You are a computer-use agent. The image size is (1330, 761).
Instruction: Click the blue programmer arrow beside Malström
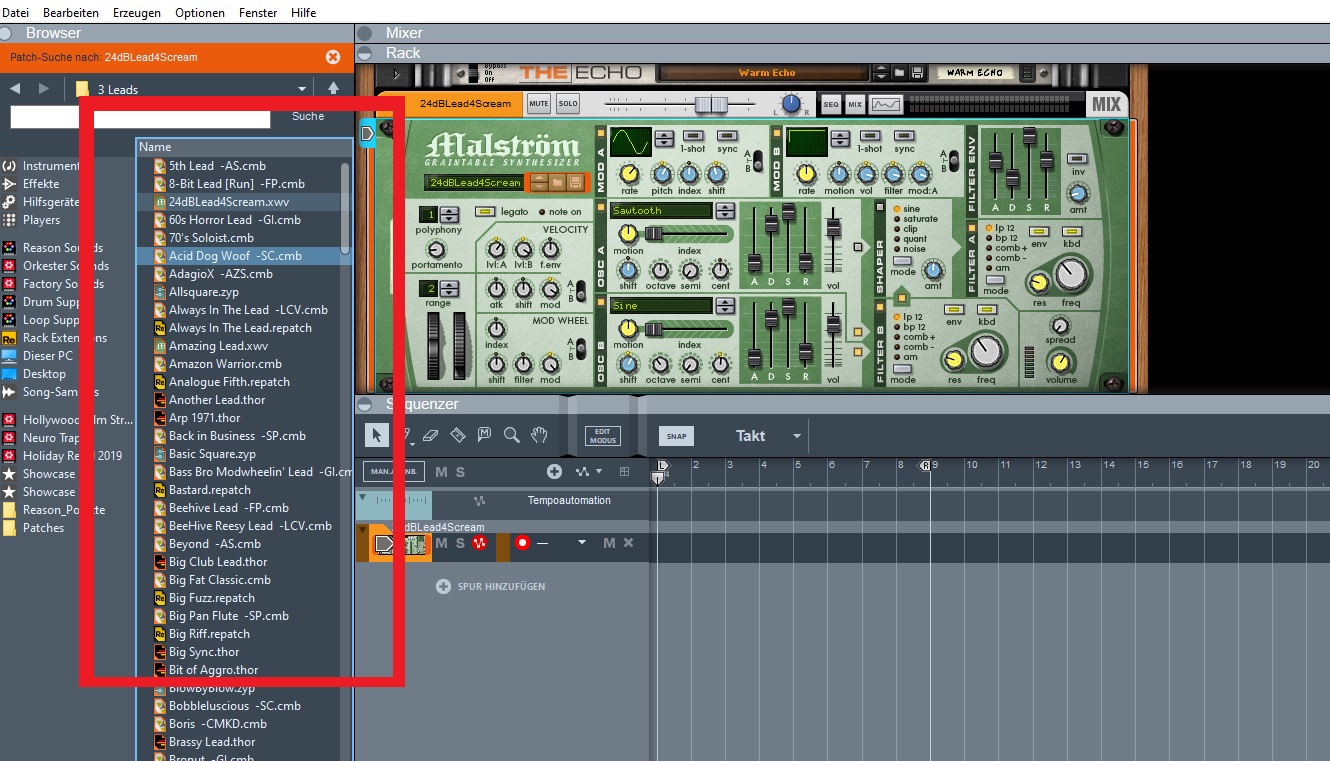(367, 132)
